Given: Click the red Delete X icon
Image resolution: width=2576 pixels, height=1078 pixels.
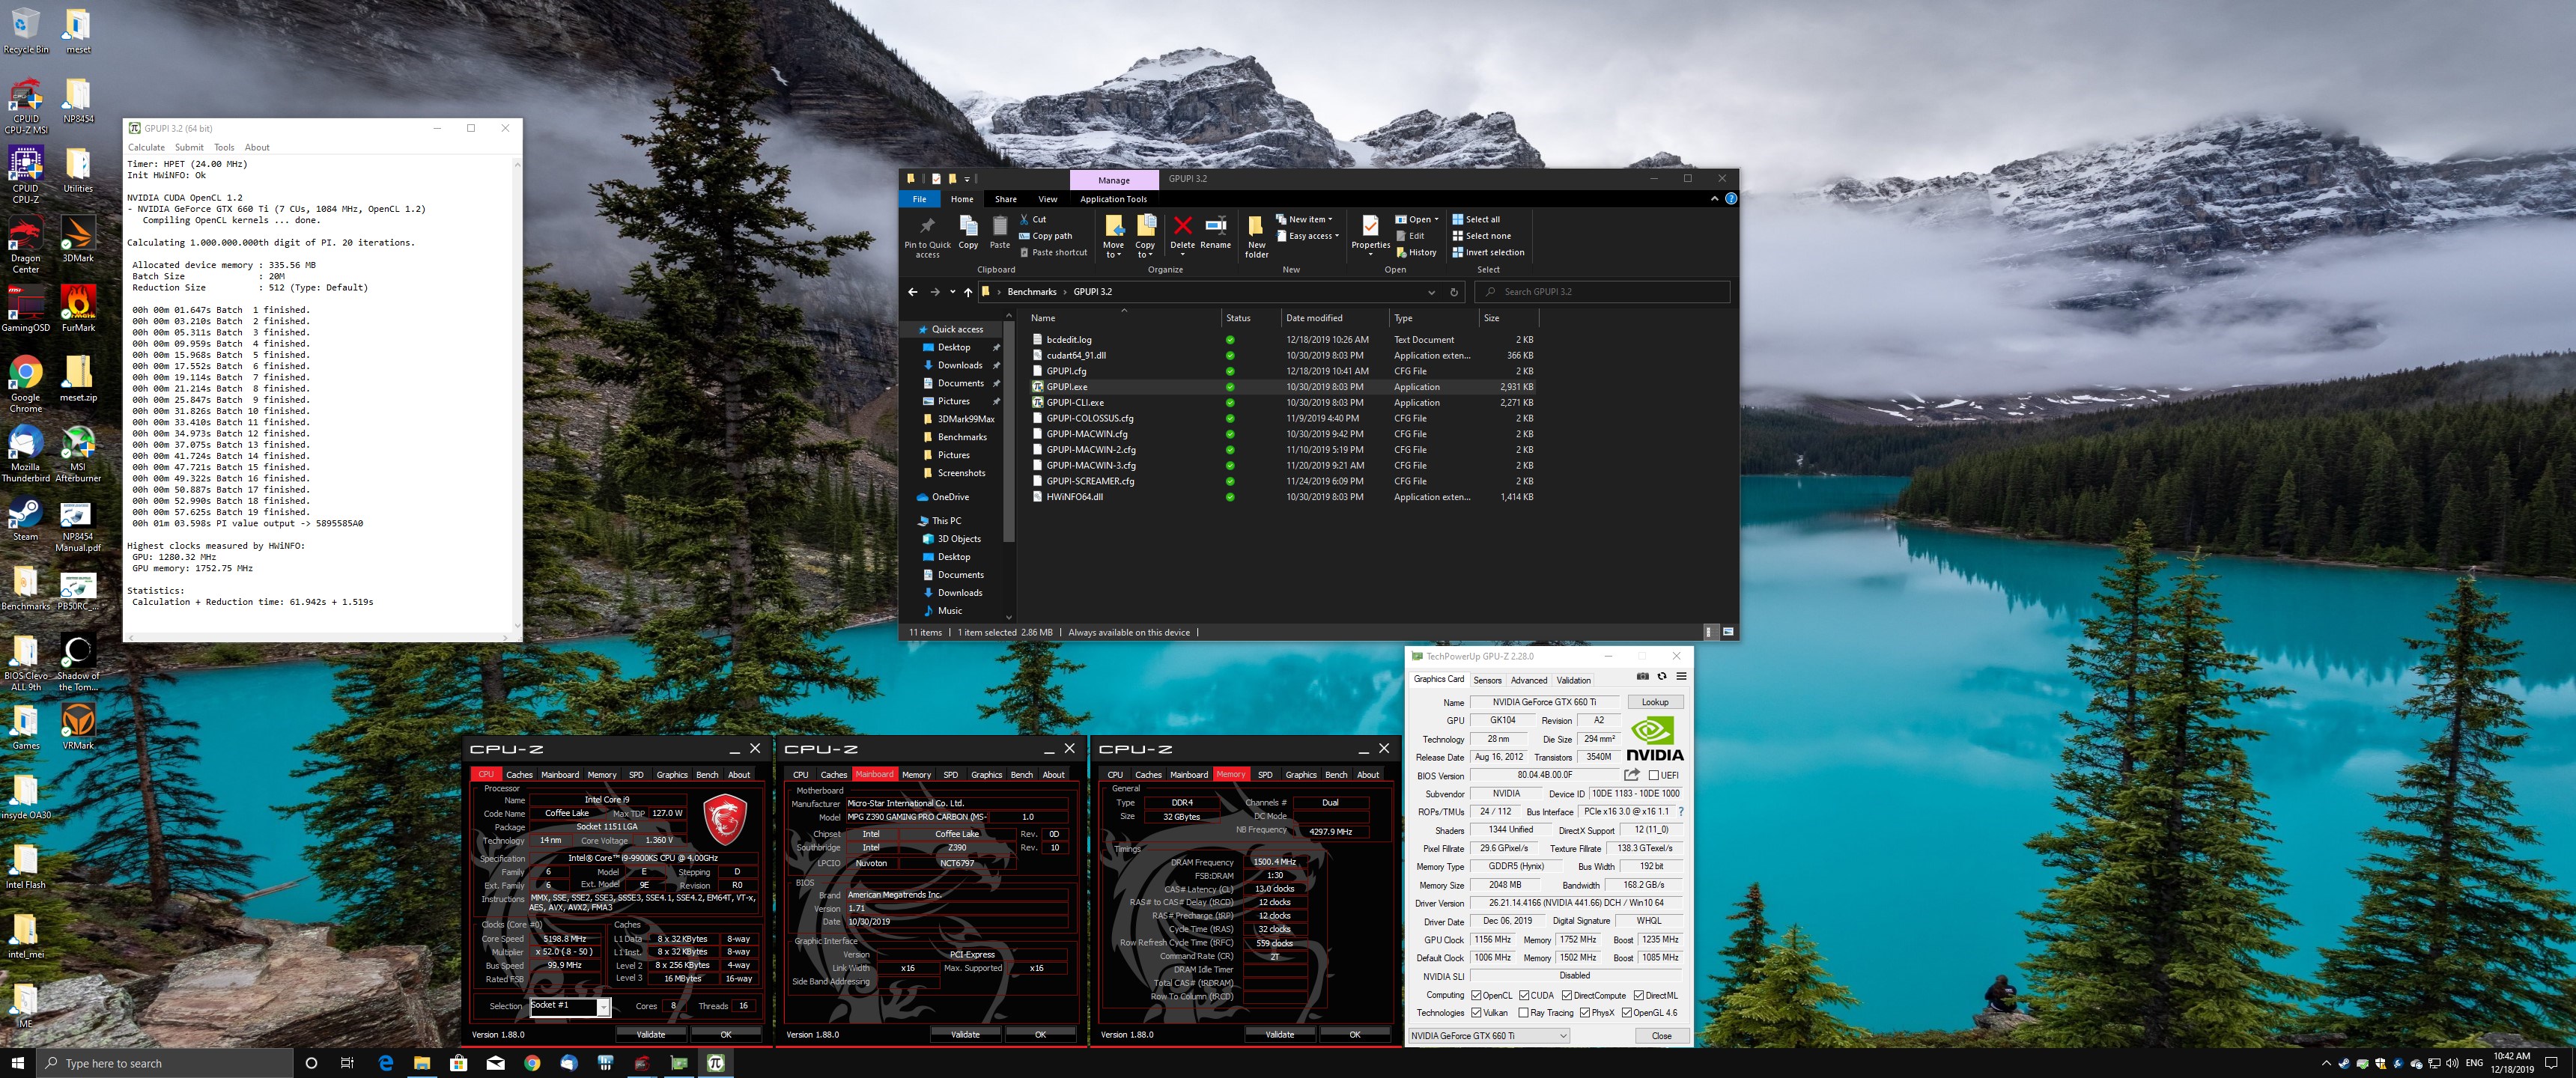Looking at the screenshot, I should (1182, 226).
